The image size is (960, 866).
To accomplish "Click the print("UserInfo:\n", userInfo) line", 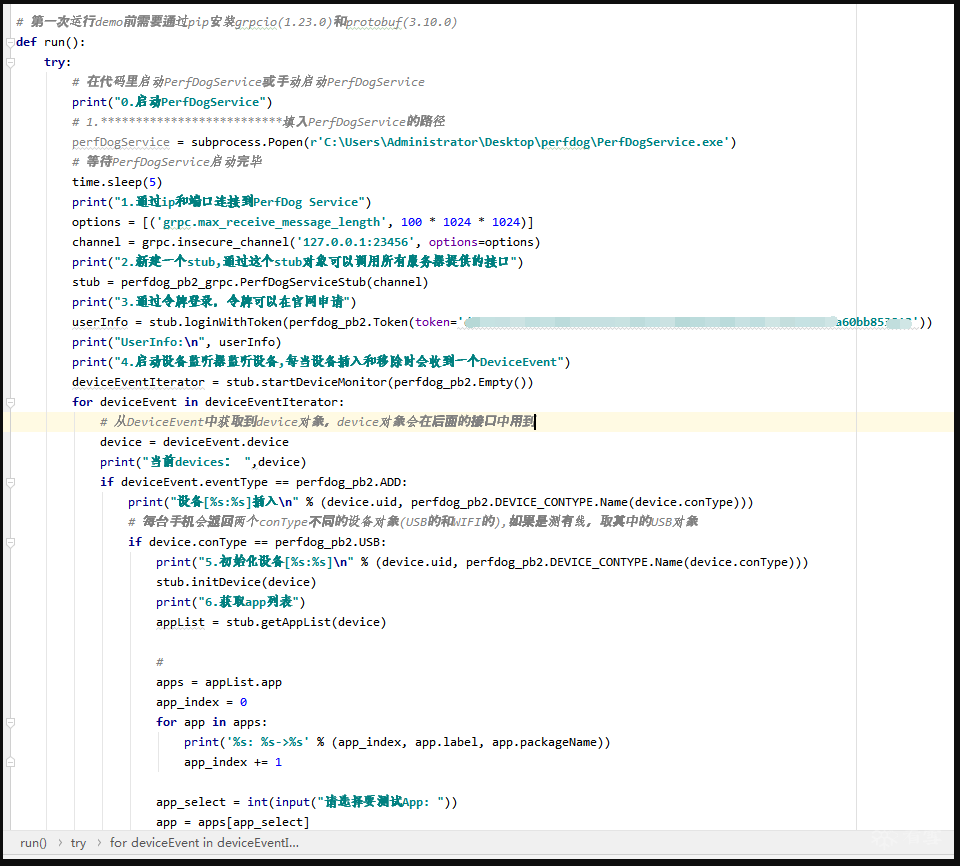I will 176,342.
